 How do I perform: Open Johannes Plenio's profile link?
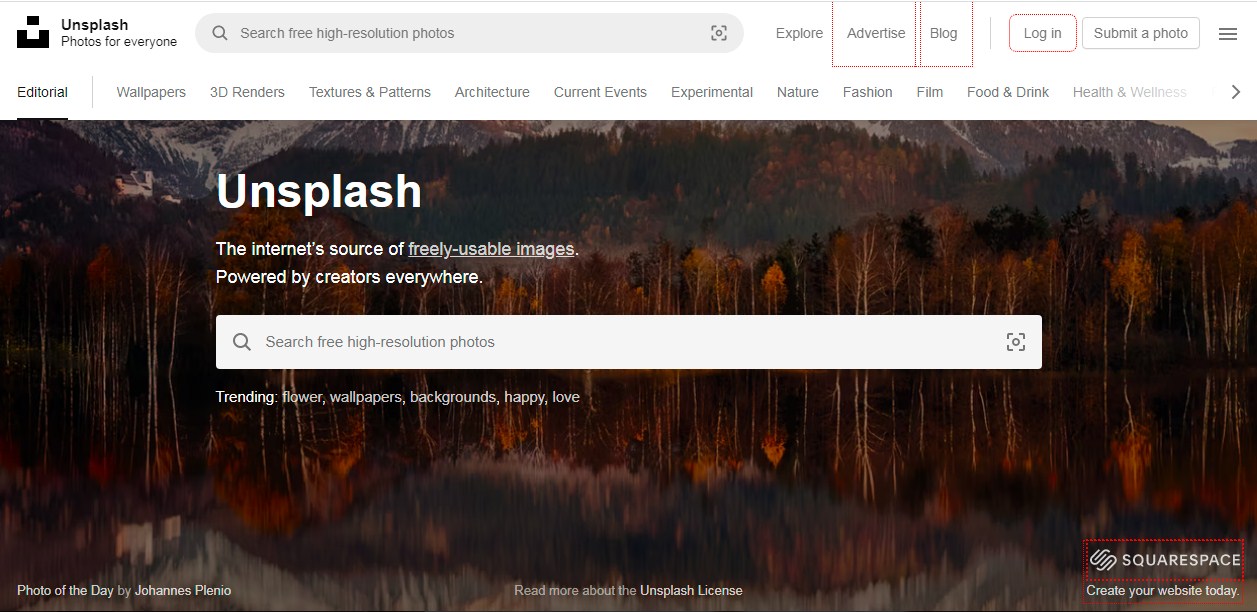coord(183,590)
